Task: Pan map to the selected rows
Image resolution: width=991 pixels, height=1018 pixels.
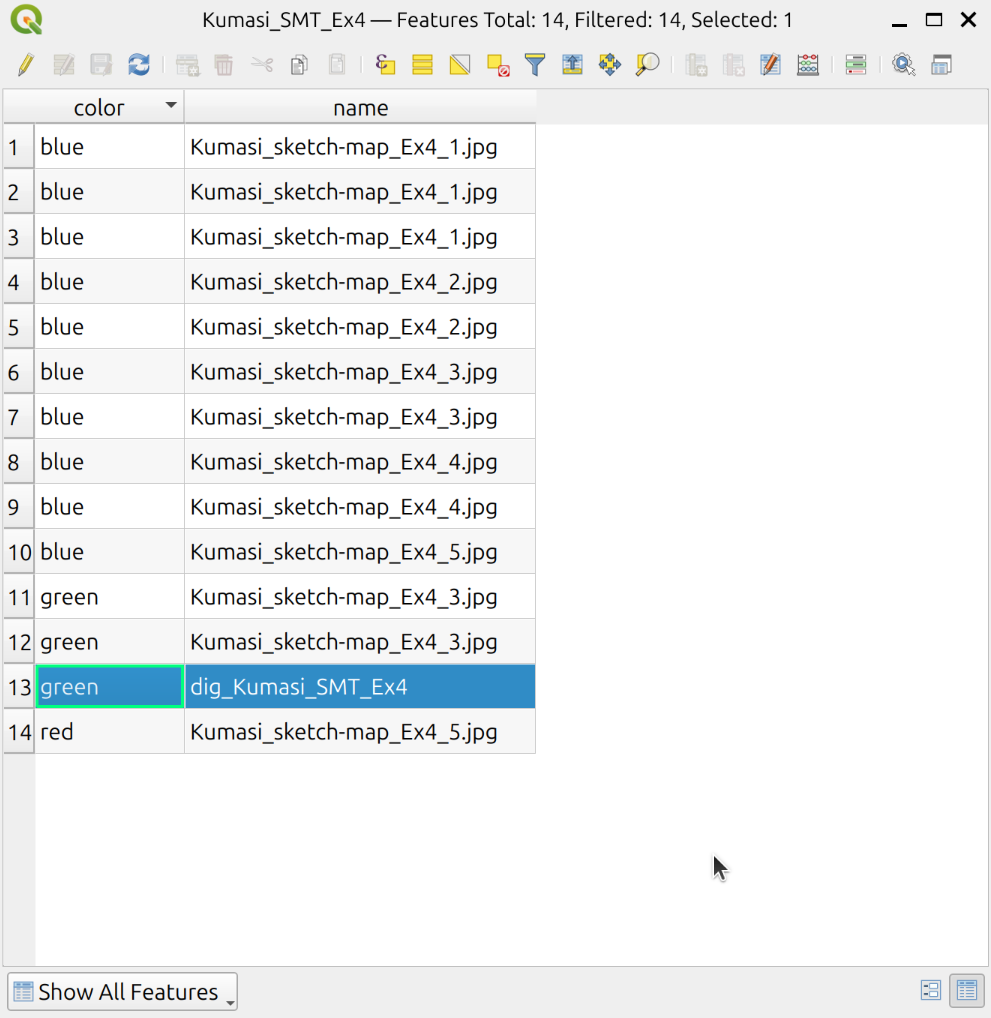Action: (x=609, y=65)
